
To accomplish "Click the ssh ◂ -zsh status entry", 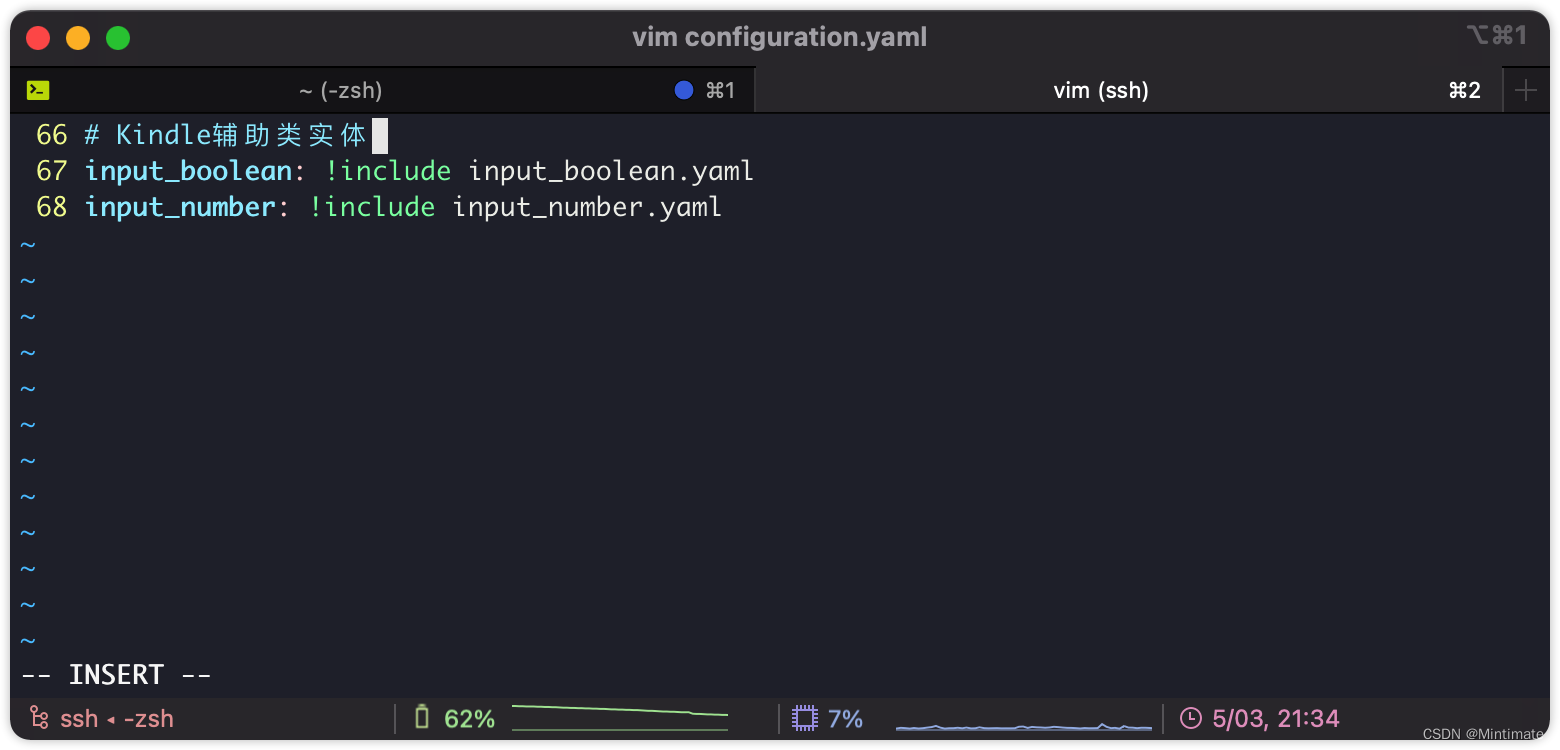I will pos(117,718).
